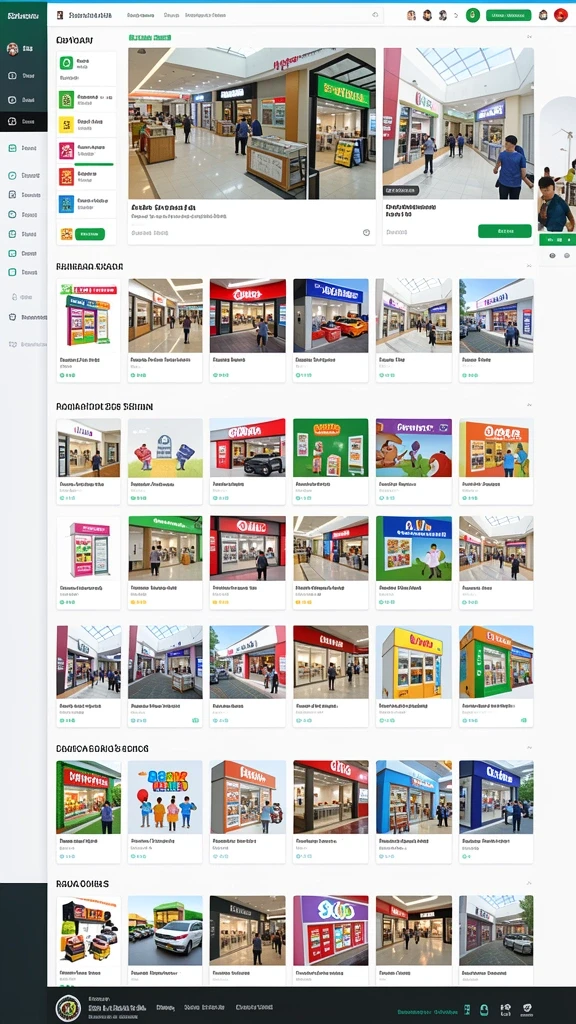Open the blue icon tile in left list
The image size is (576, 1024).
pyautogui.click(x=67, y=204)
